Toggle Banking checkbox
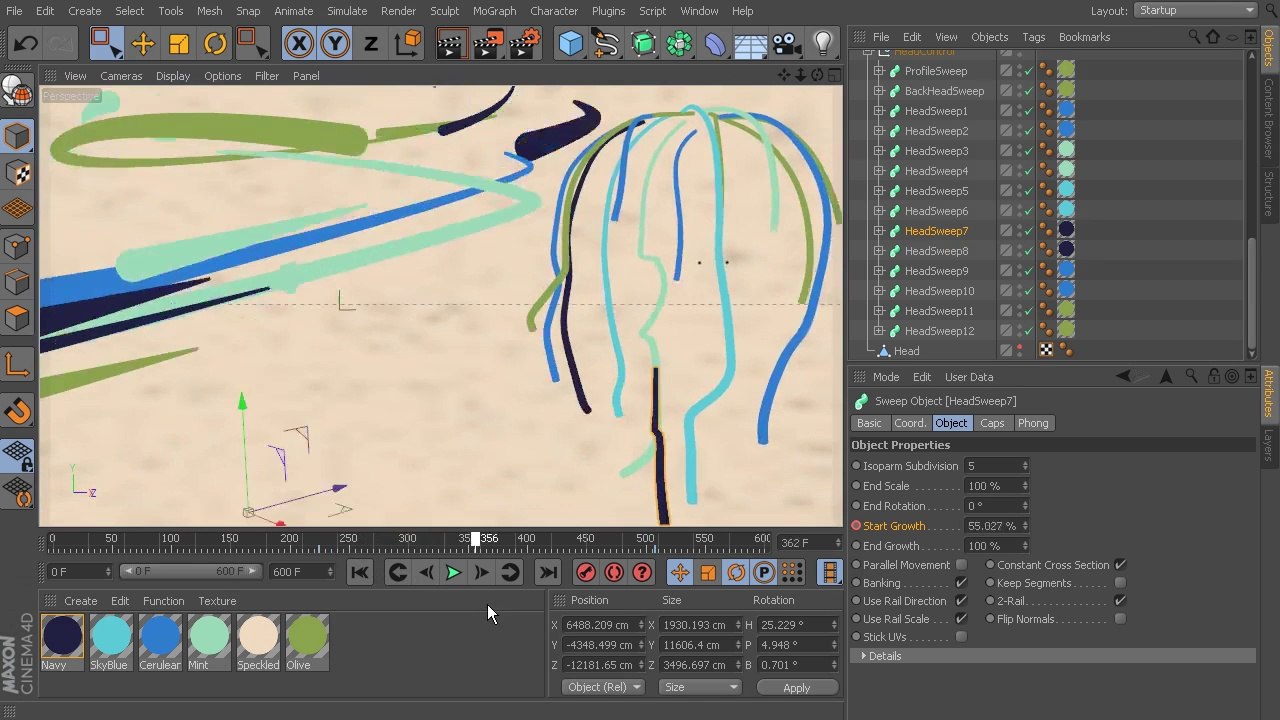This screenshot has height=720, width=1280. 961,583
